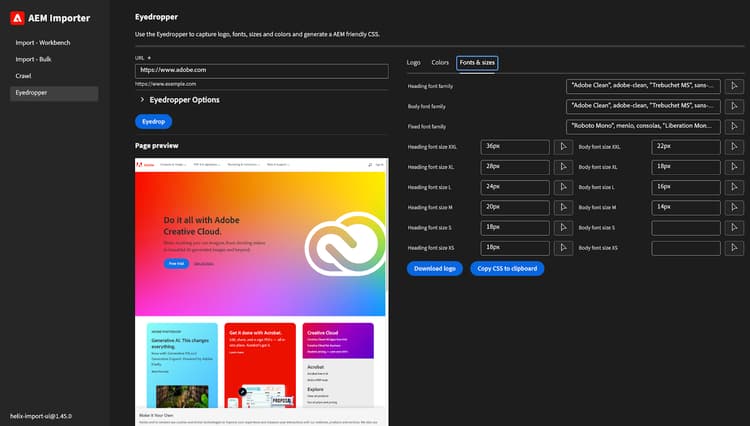Click the Heading font family field
This screenshot has width=750, height=426.
click(x=643, y=86)
